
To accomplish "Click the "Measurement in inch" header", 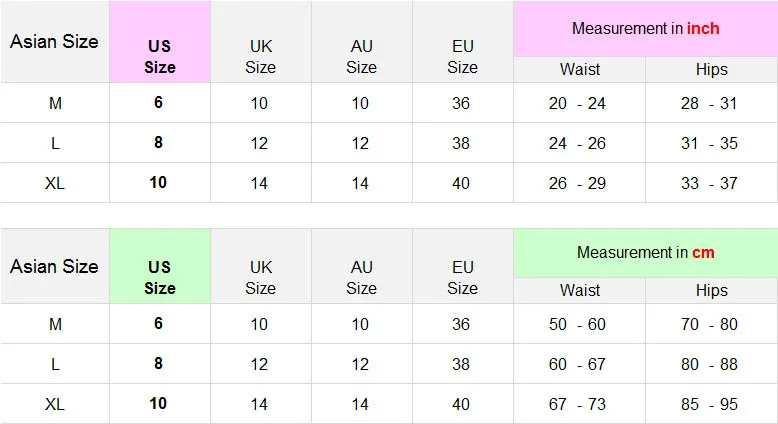I will click(645, 29).
